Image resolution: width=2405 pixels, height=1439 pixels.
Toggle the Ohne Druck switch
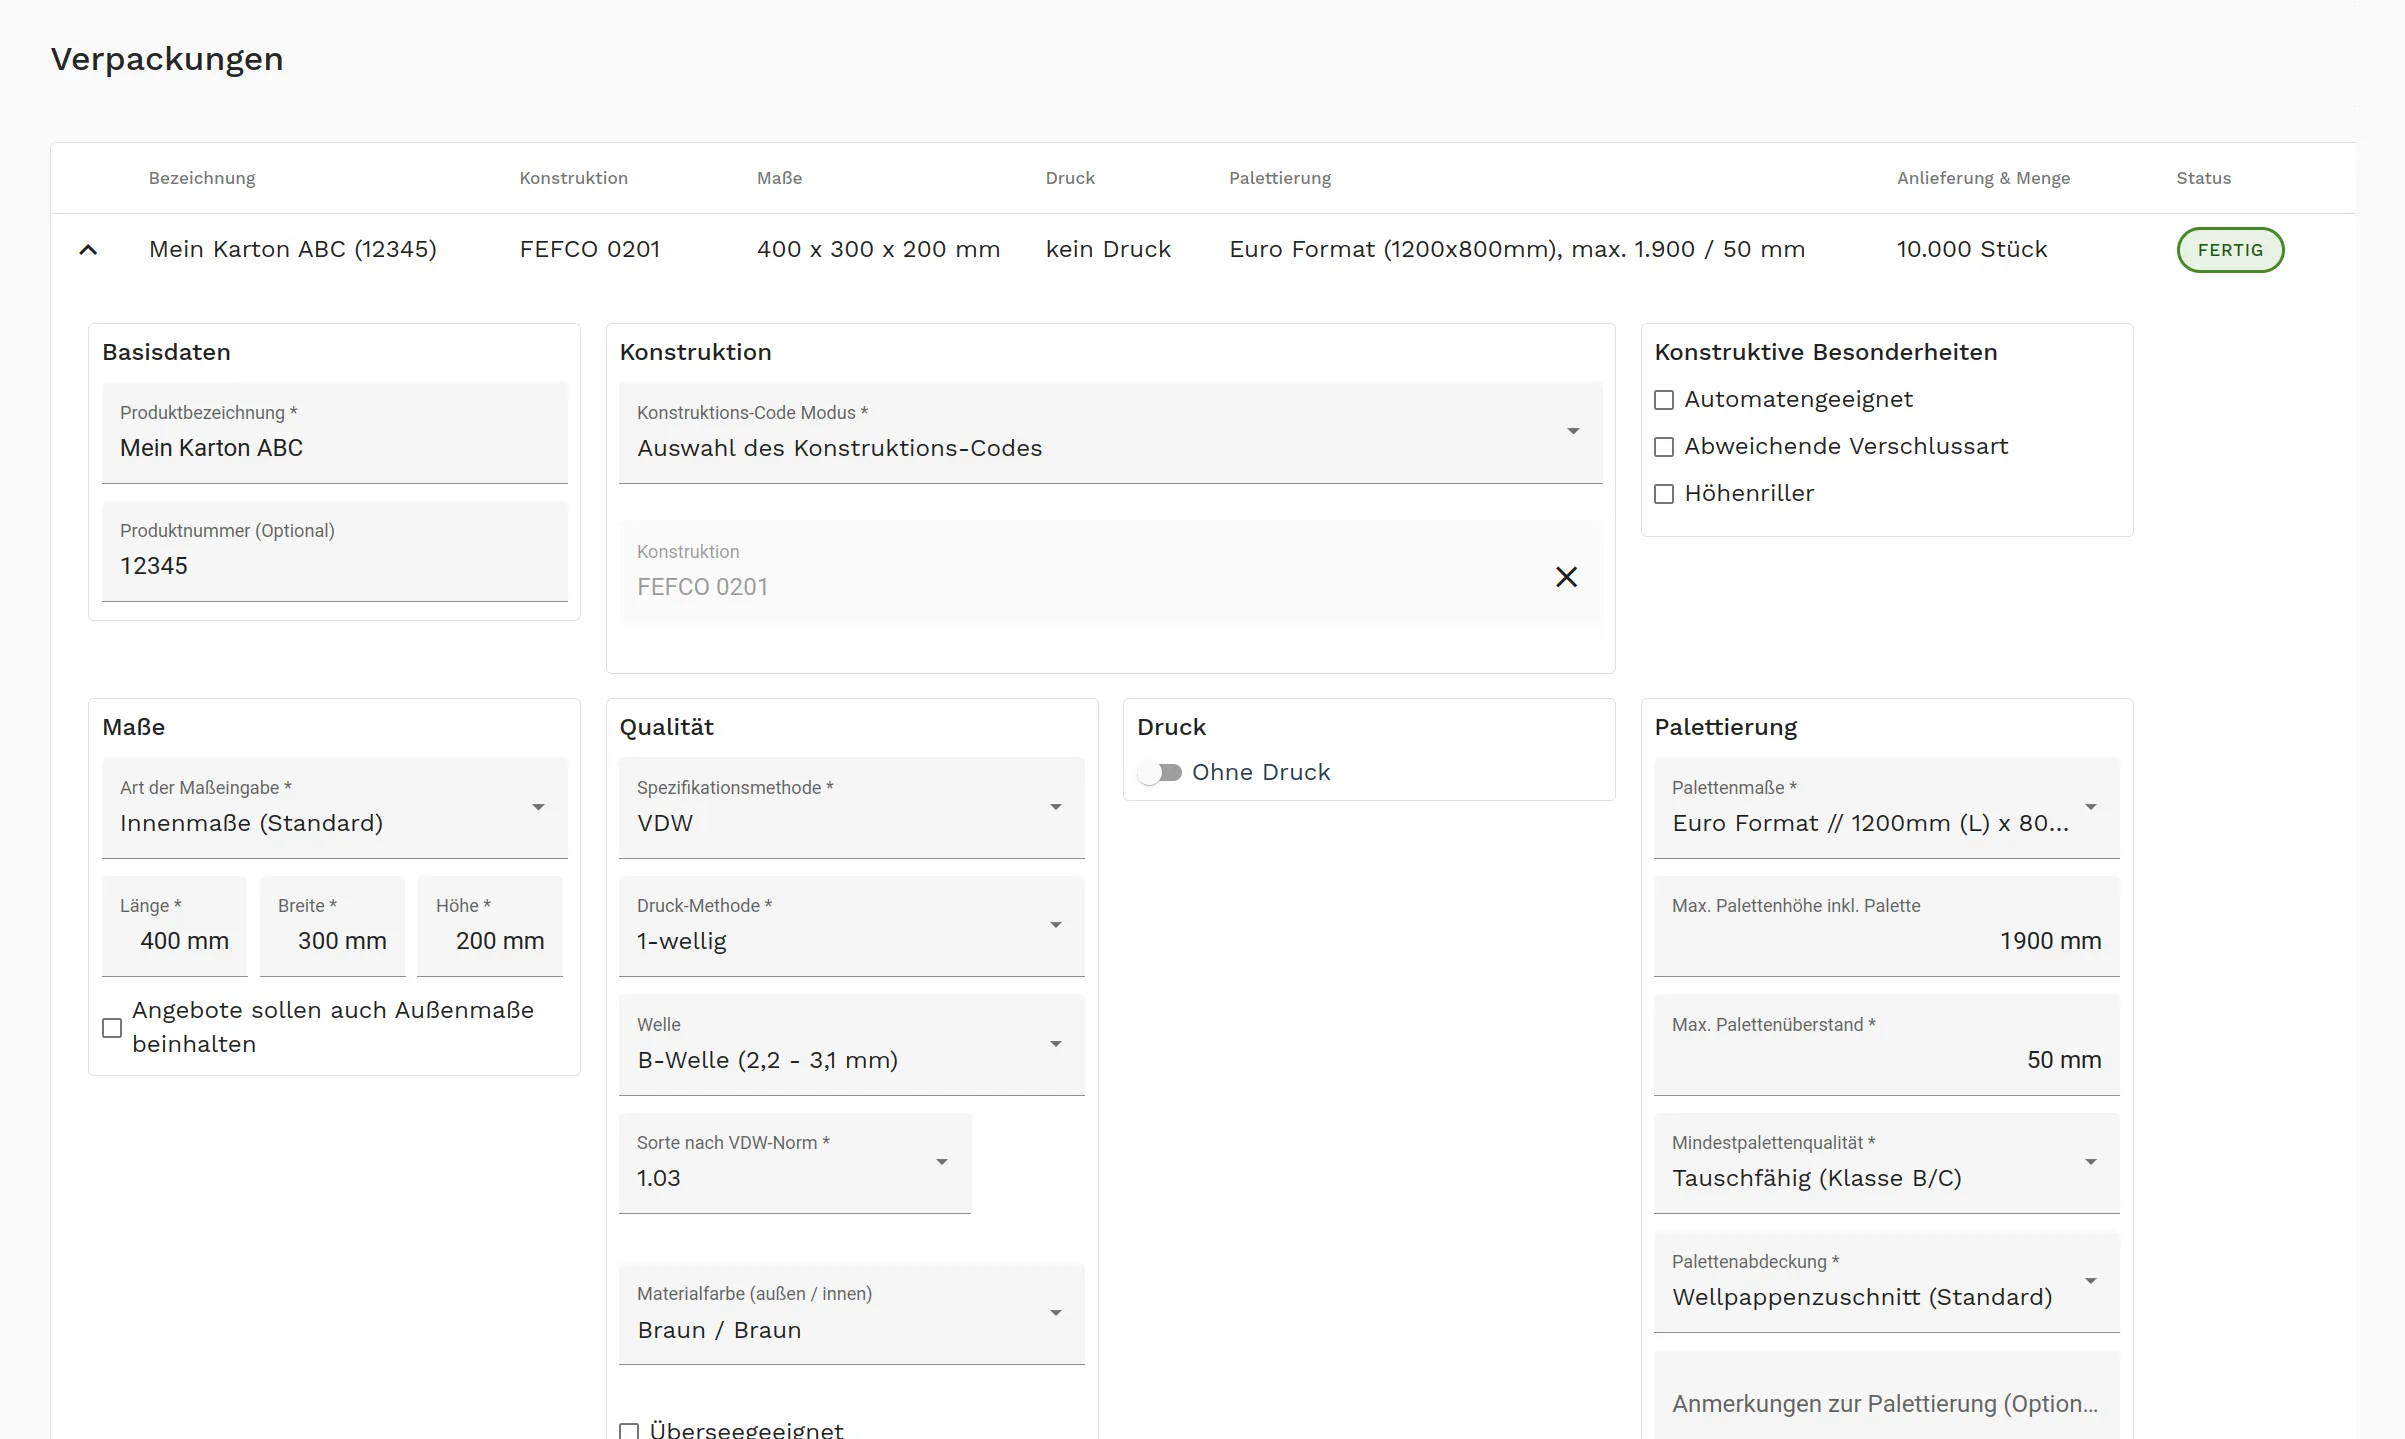(1160, 773)
